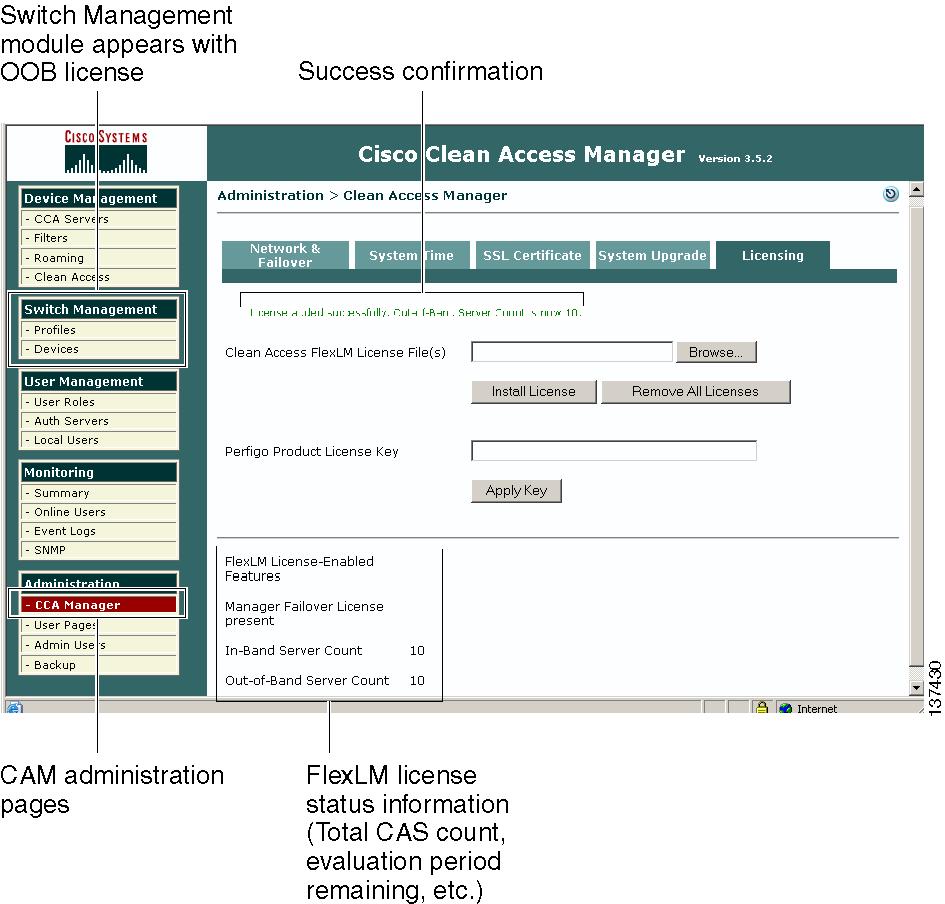Click the Administration module header

[x=99, y=581]
